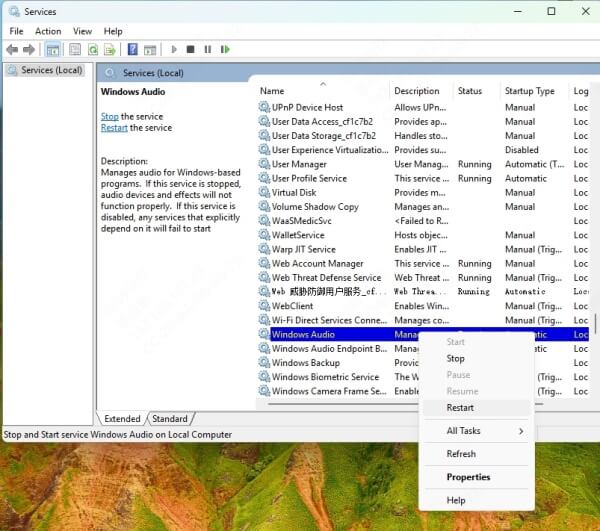Toggle Show/Hide Console Tree toolbar icon
Viewport: 600px width, 531px height.
52,50
